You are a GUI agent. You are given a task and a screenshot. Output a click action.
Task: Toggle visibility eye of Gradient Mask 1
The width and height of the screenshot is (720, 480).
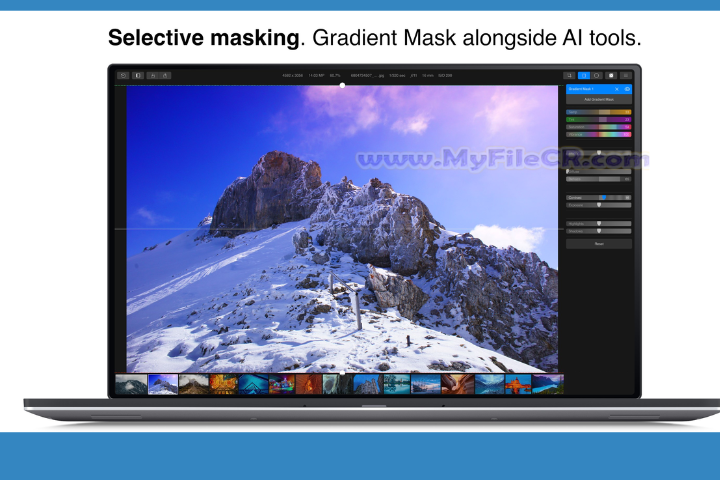pyautogui.click(x=627, y=89)
